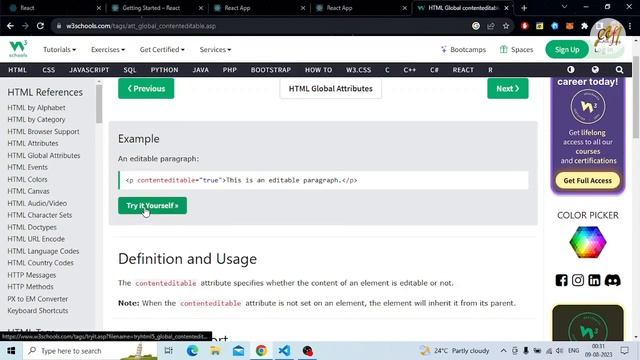Bookmark this page with star icon
The height and width of the screenshot is (360, 640).
[506, 26]
